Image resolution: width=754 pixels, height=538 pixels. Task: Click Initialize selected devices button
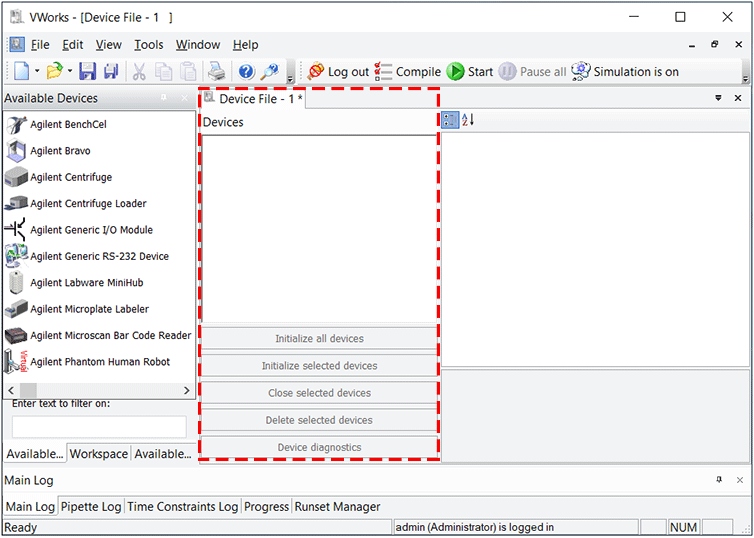(319, 366)
